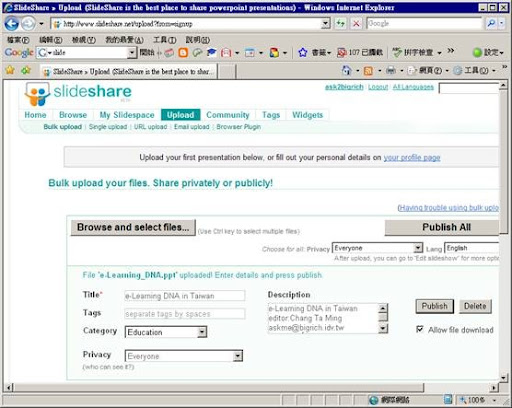
Task: Open the 檔案(F) menu
Action: pyautogui.click(x=18, y=40)
